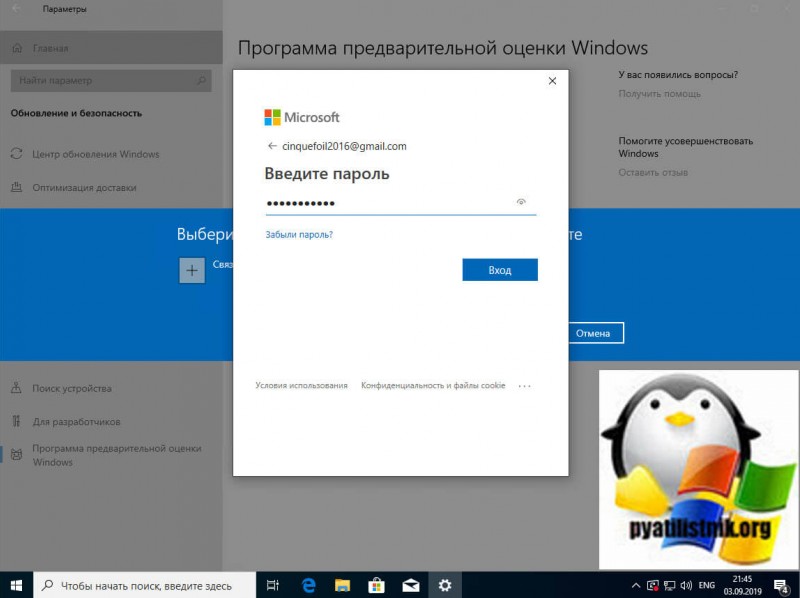Screen dimensions: 800x598
Task: Click the Оставить отзыв link
Action: tap(653, 172)
